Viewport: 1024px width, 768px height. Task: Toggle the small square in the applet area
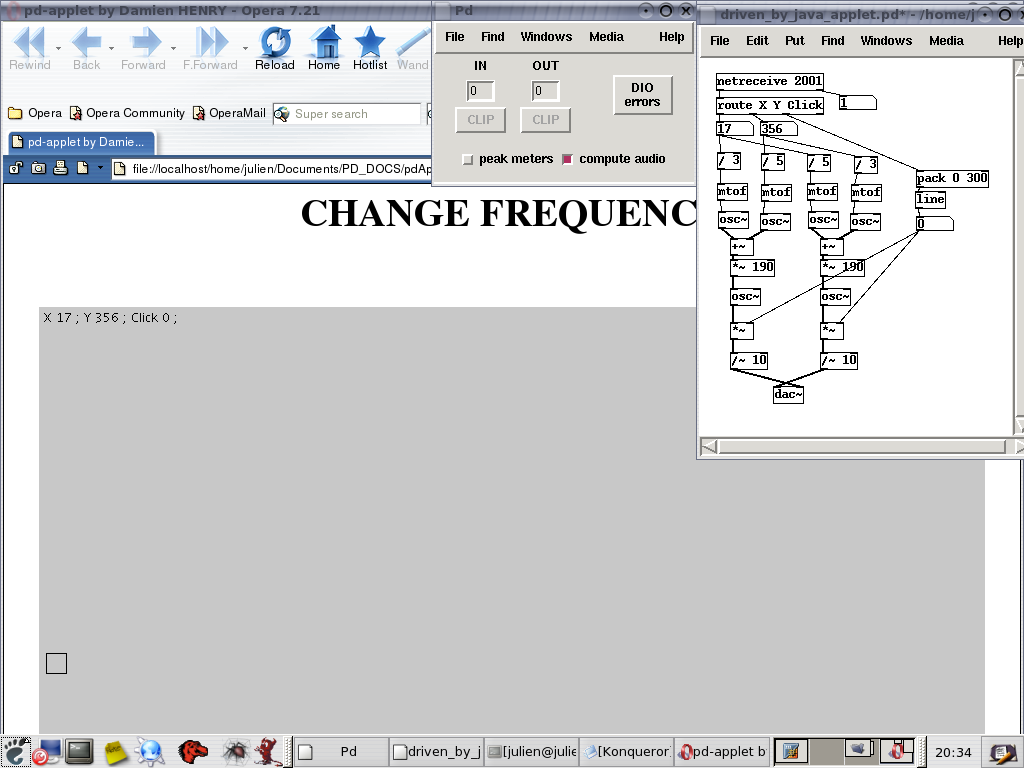point(57,663)
